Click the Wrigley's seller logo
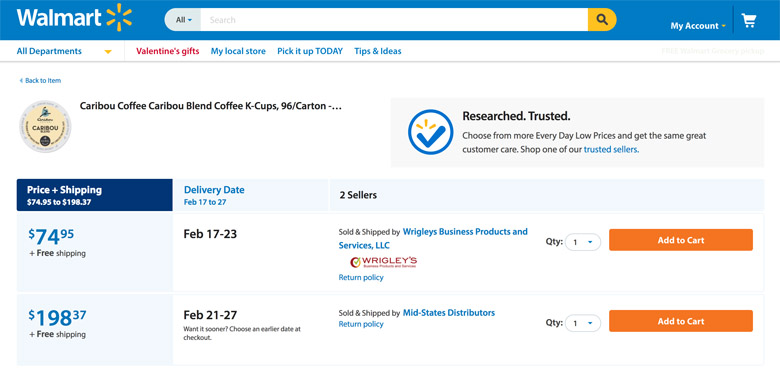Screen dimensions: 780x379 coord(384,262)
